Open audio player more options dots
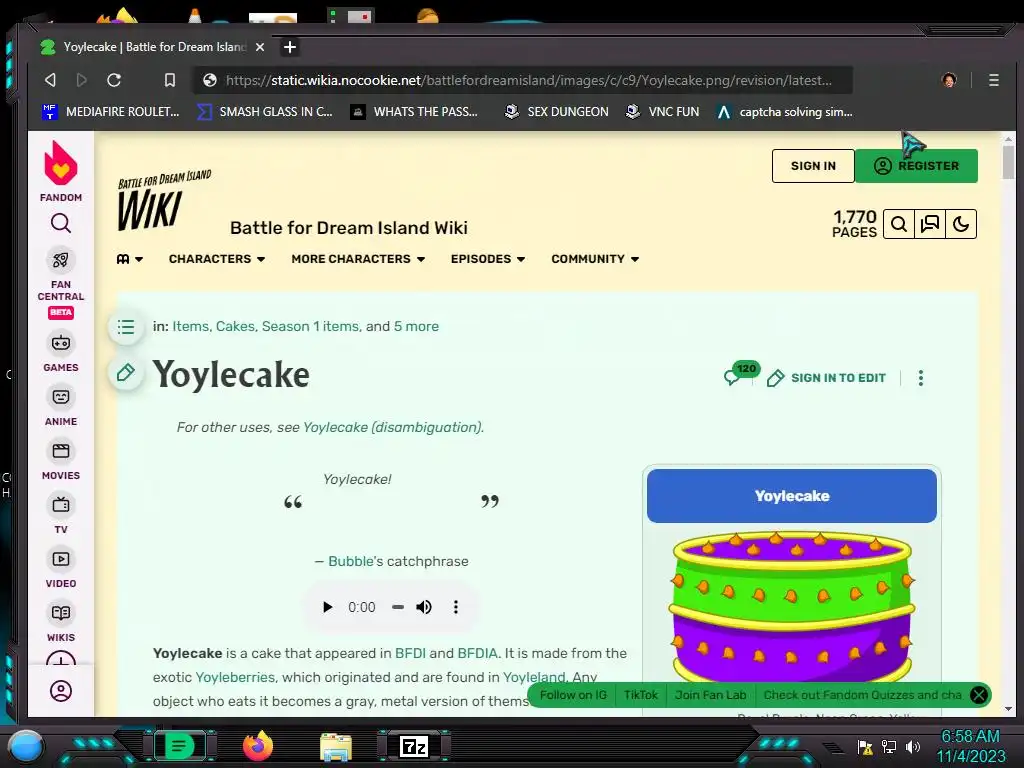Viewport: 1024px width, 768px height. 456,607
